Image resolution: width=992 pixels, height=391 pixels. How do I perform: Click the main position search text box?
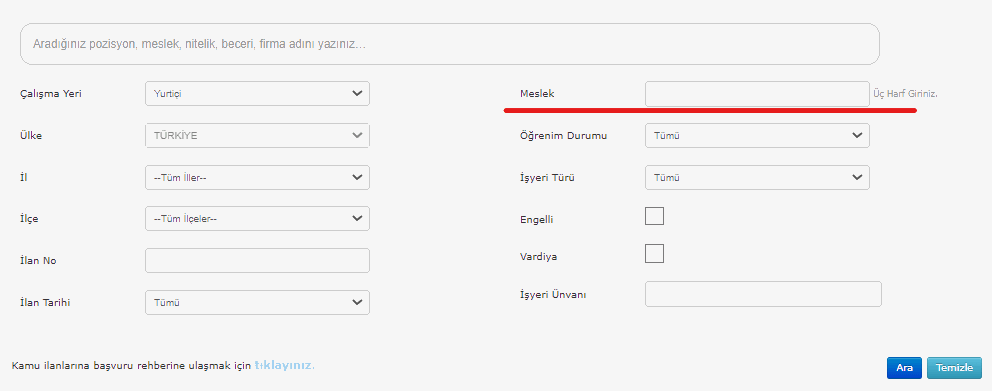(x=450, y=44)
